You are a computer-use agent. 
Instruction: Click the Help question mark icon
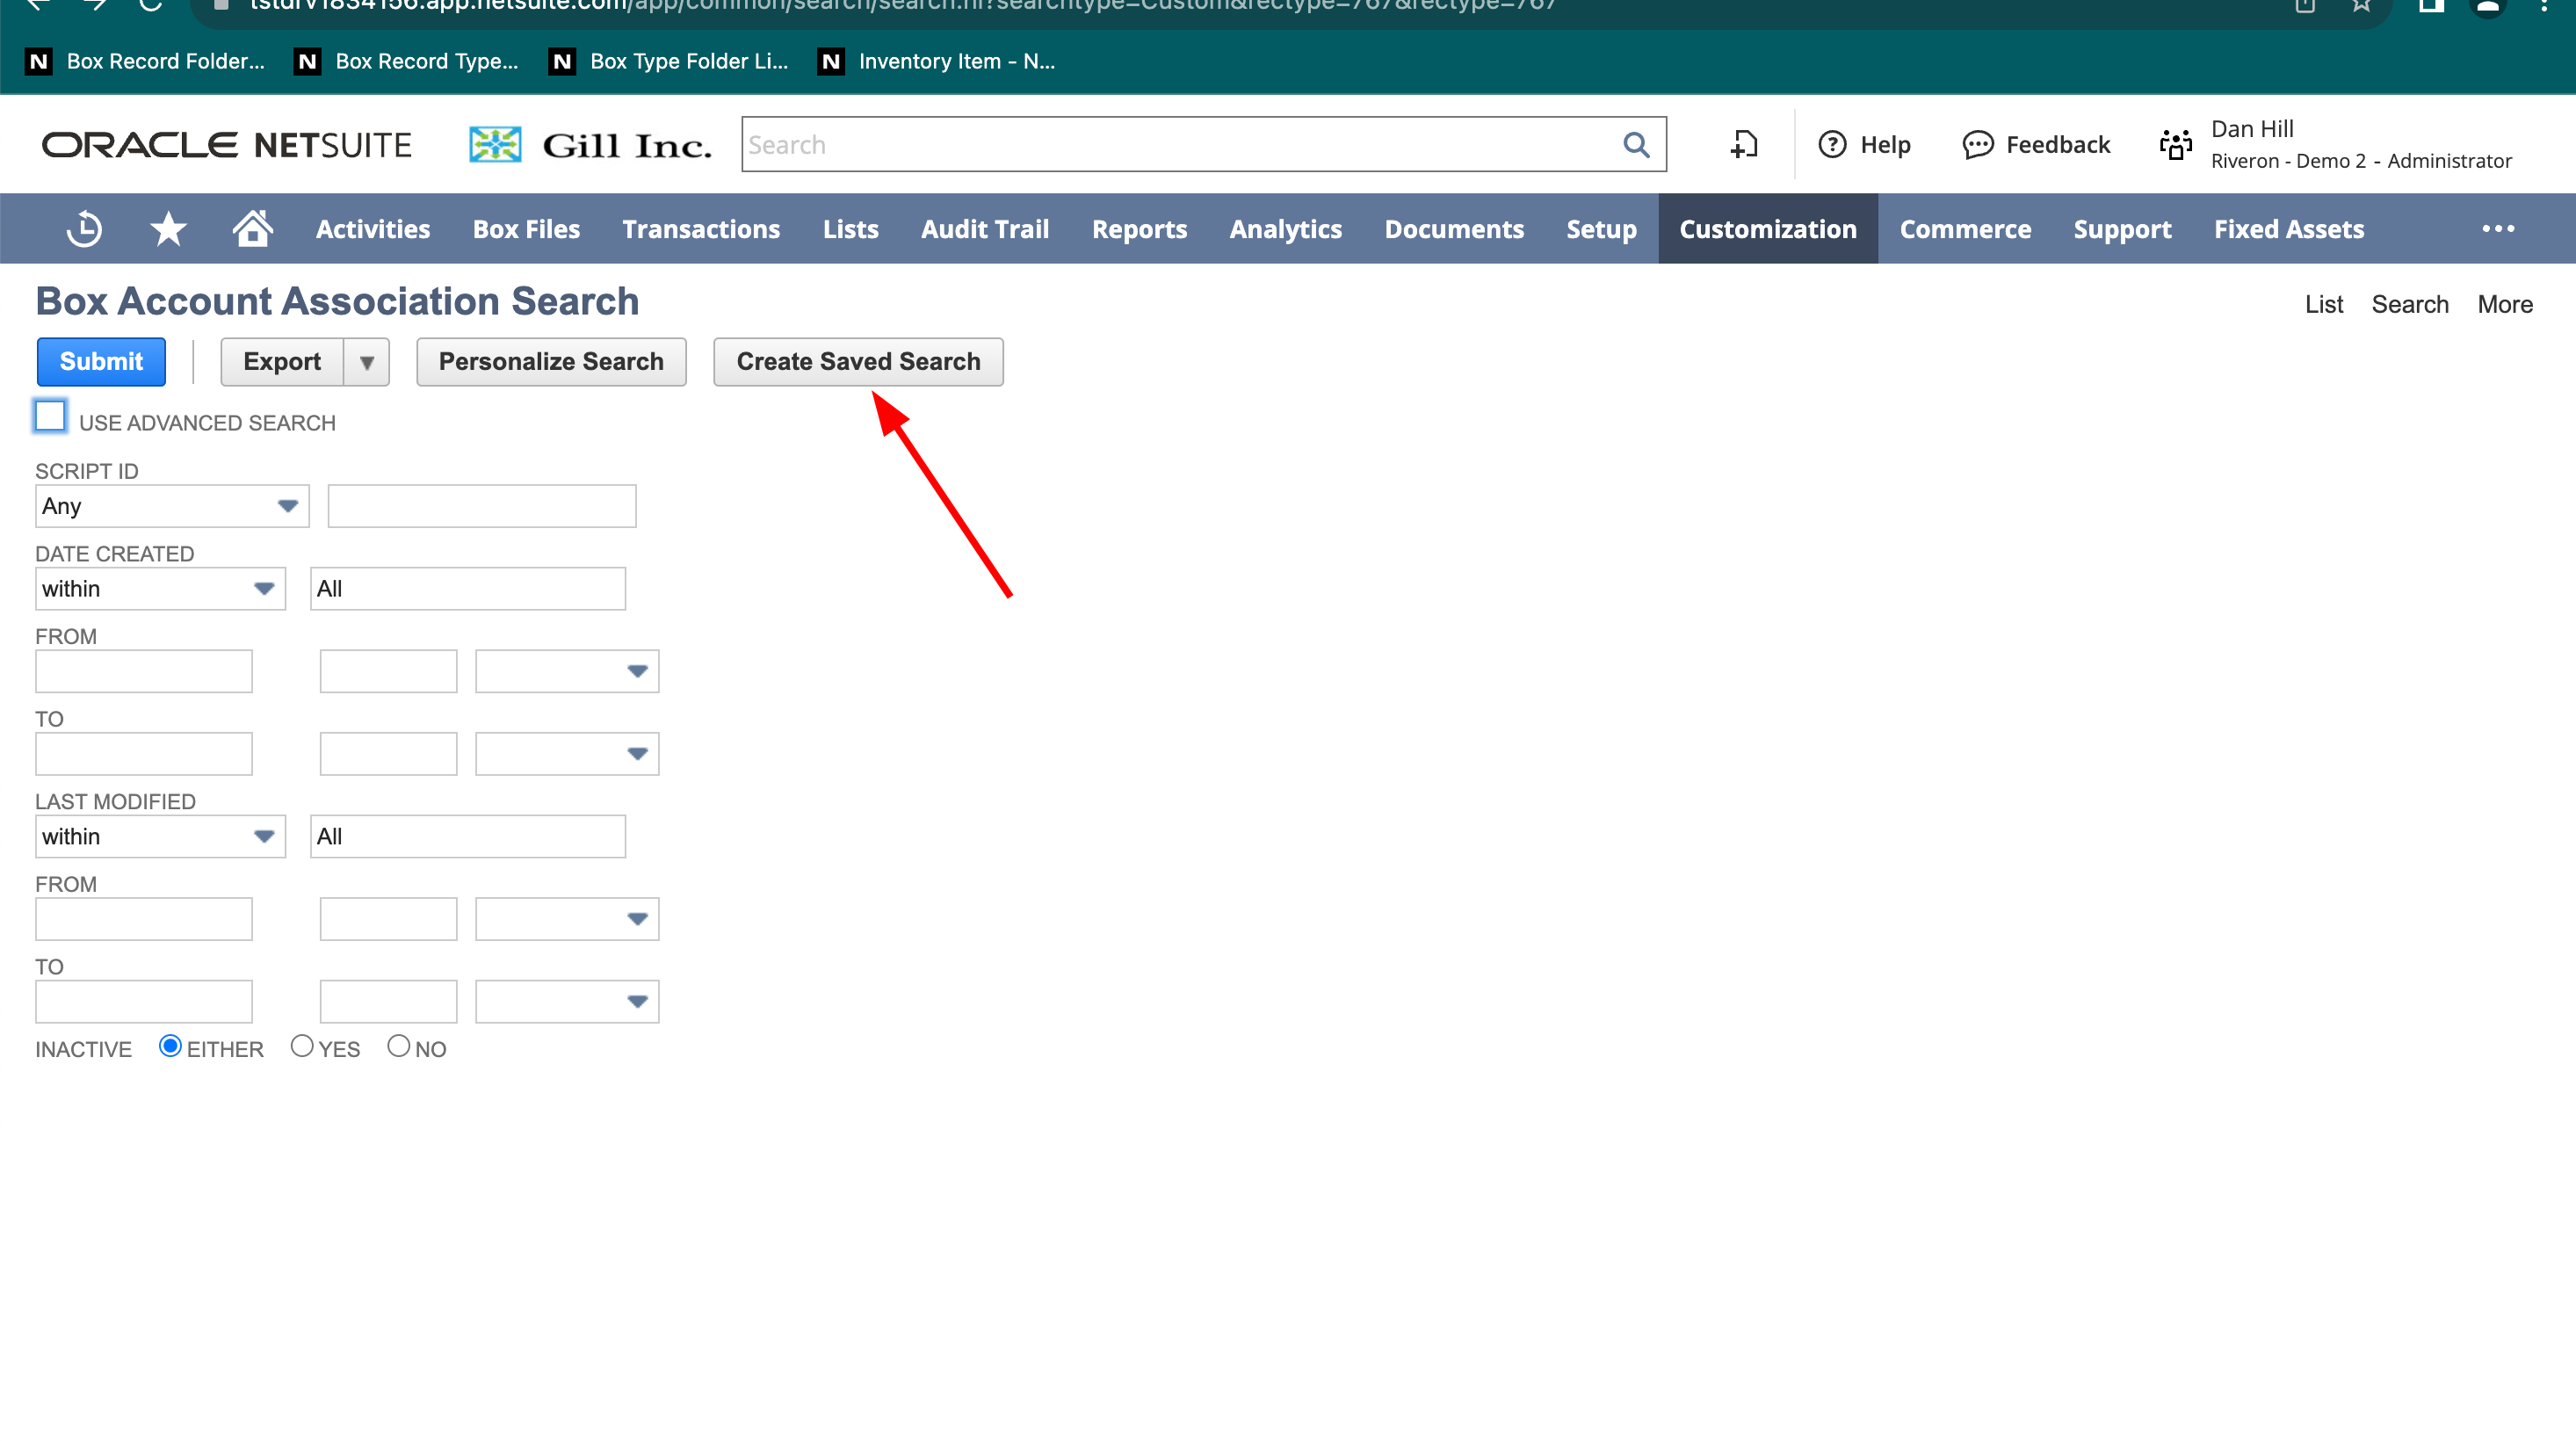1832,145
